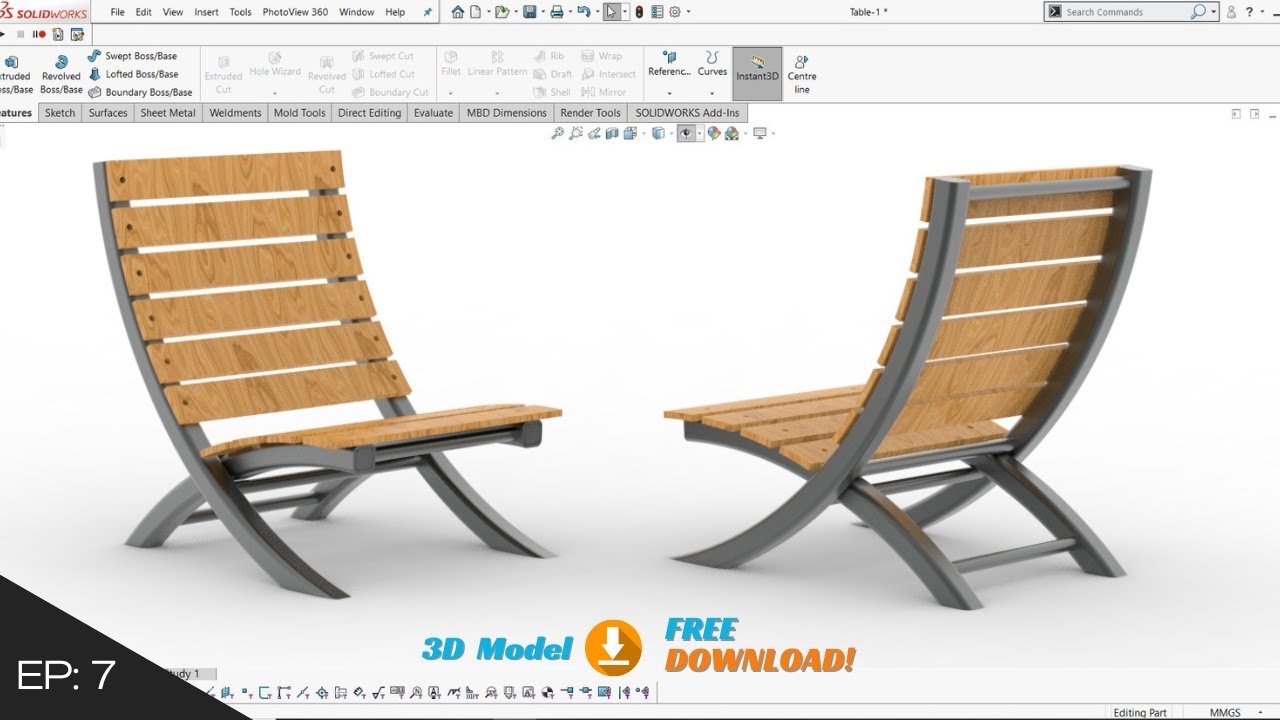Screen dimensions: 1280x720
Task: Click the Apply Scene icon
Action: tap(731, 133)
